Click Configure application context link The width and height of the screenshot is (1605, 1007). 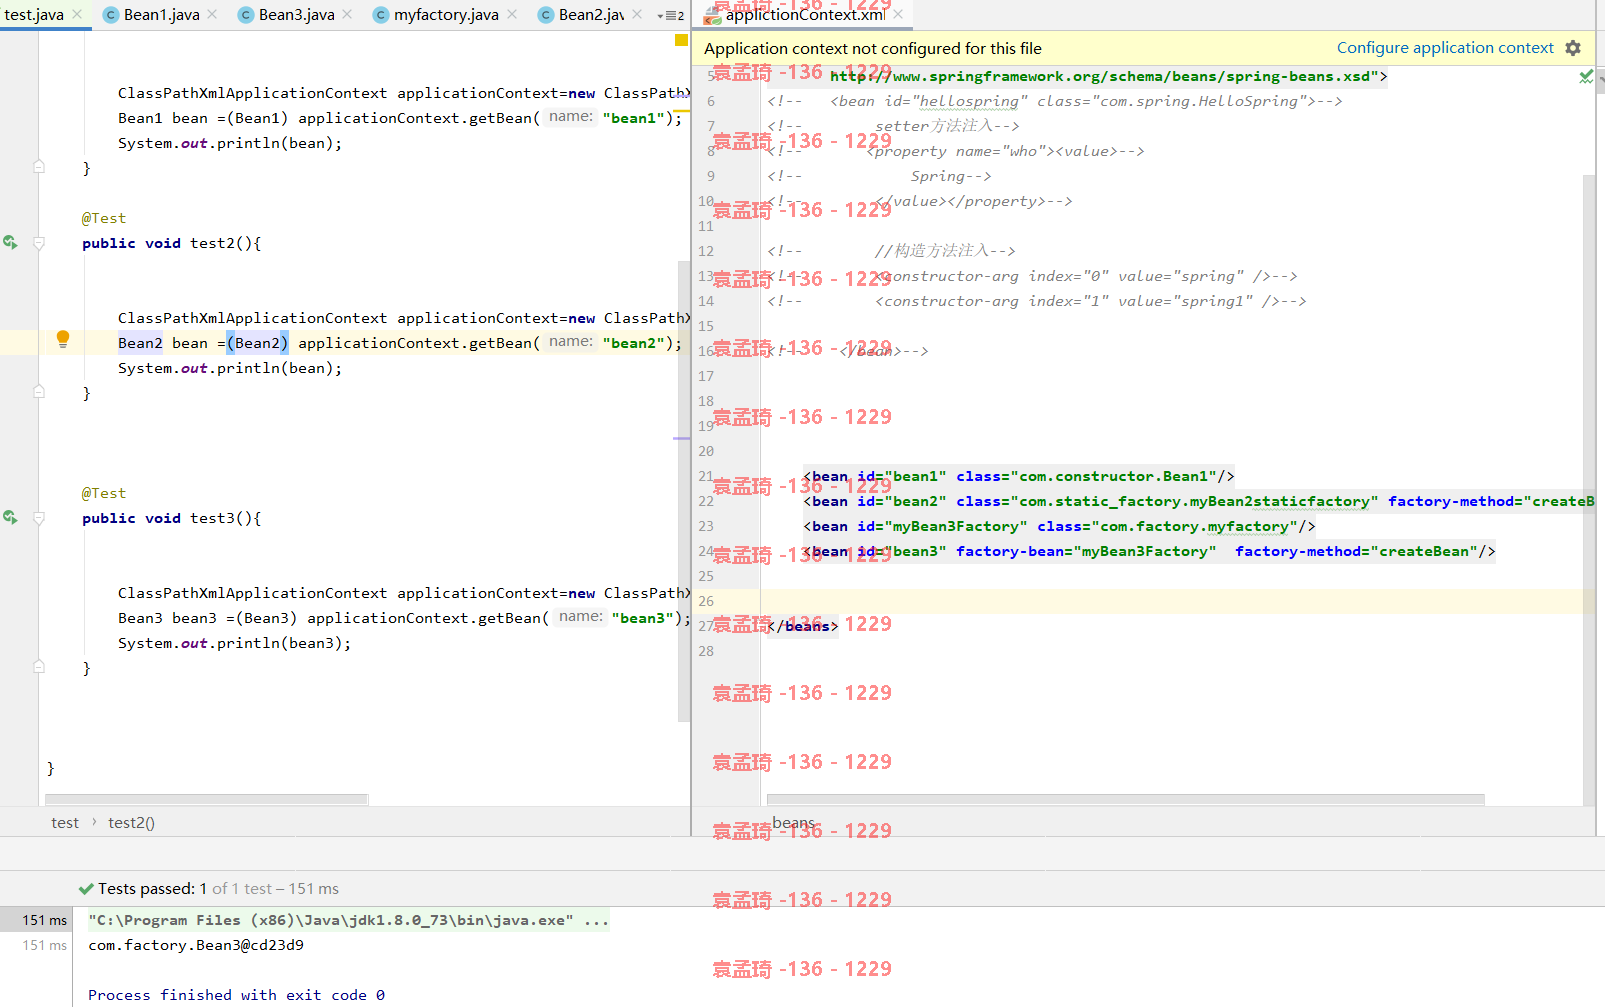[1445, 48]
